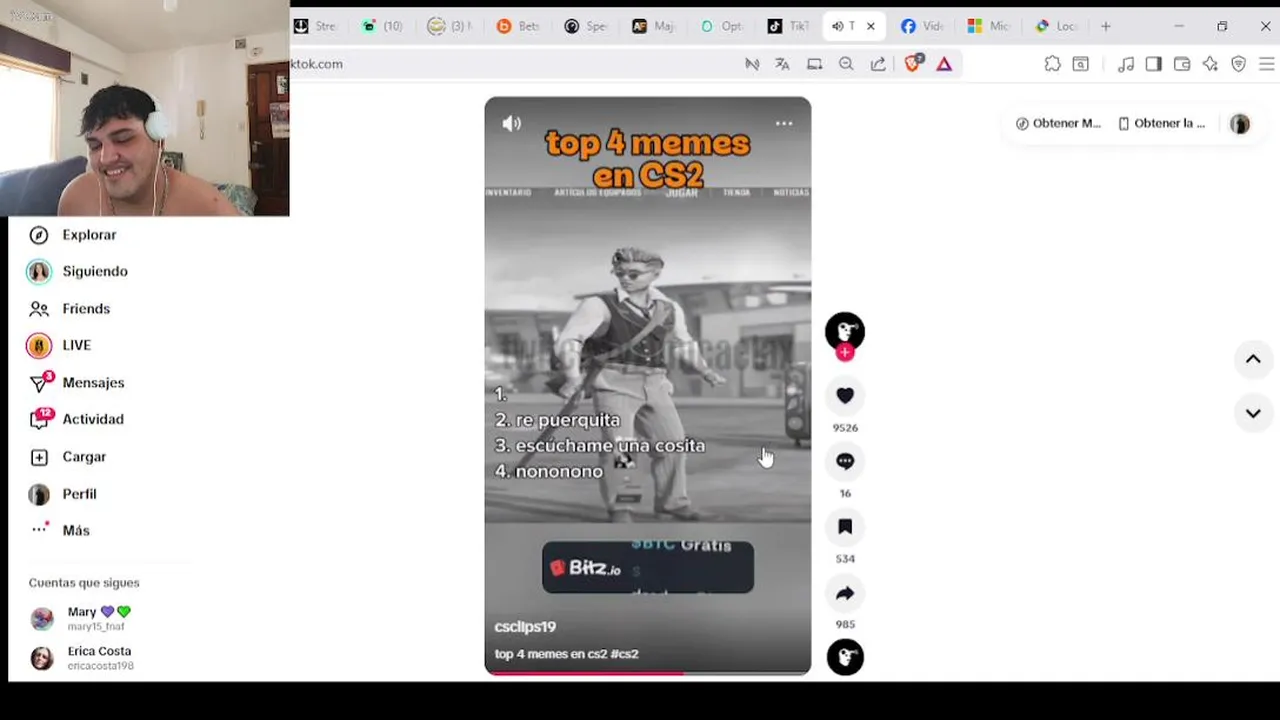Click the music note toolbar icon

point(1126,64)
